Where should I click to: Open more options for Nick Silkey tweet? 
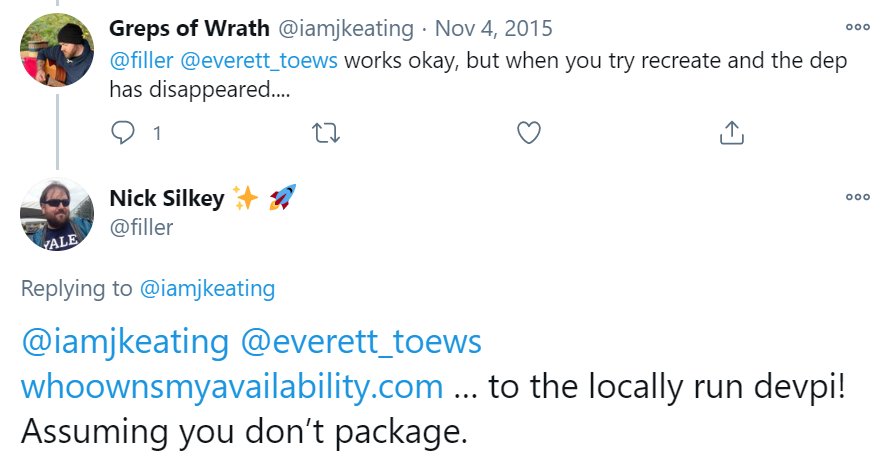(857, 197)
